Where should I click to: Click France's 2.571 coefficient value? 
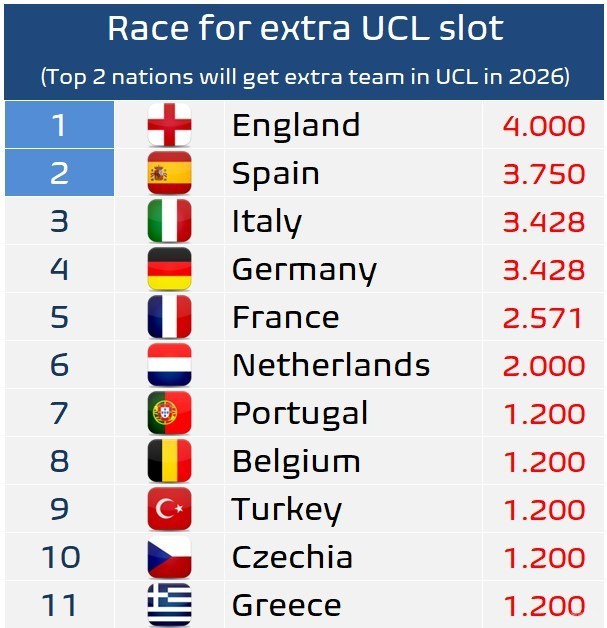coord(544,318)
